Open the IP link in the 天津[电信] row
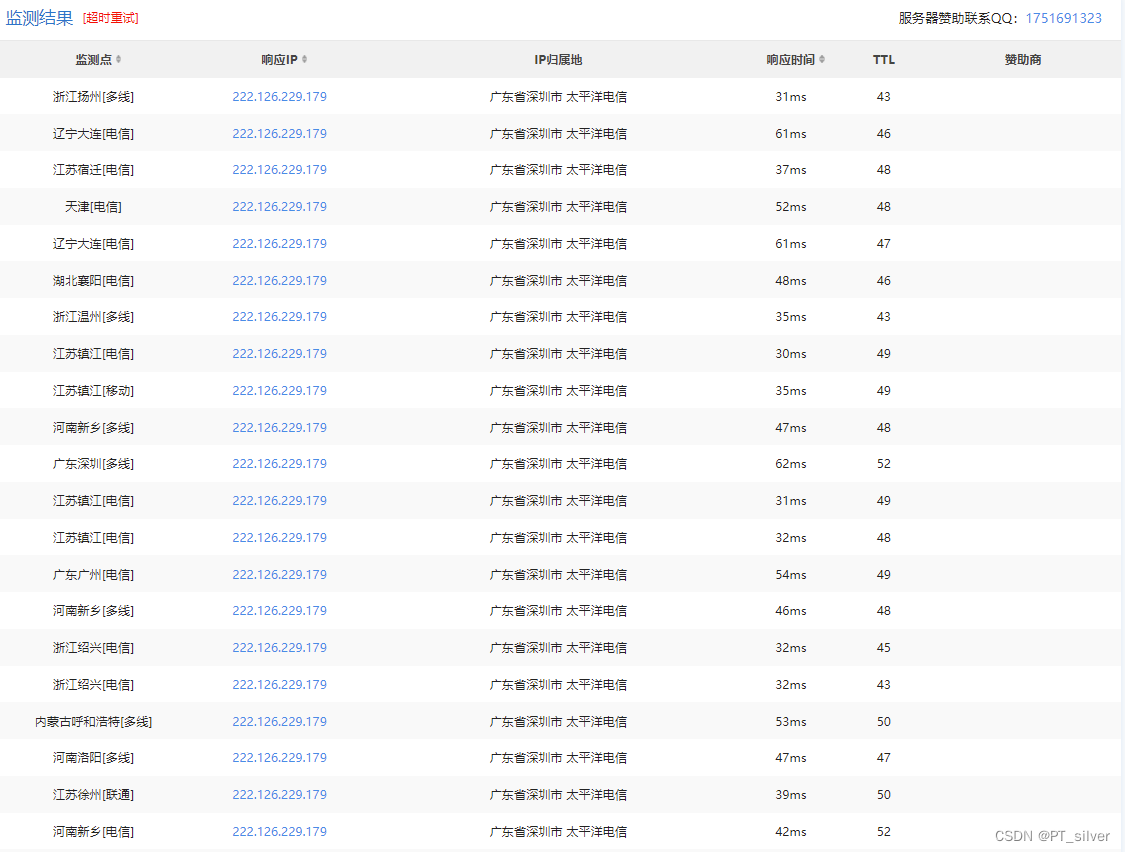The height and width of the screenshot is (852, 1125). tap(279, 207)
